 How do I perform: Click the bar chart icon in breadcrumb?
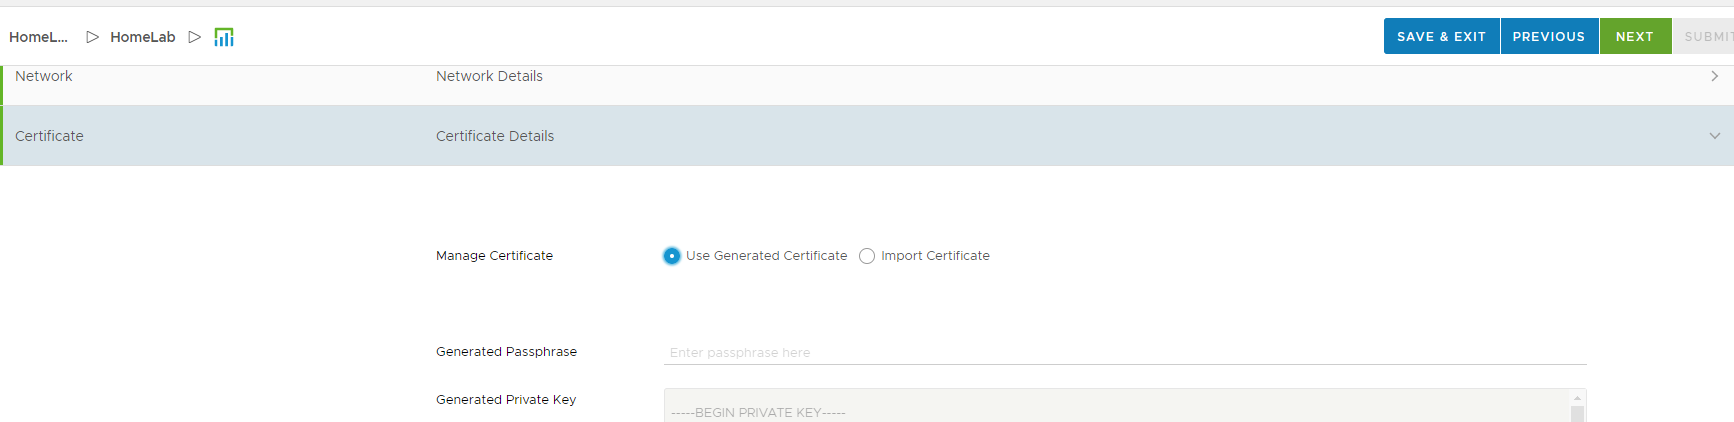pyautogui.click(x=224, y=37)
